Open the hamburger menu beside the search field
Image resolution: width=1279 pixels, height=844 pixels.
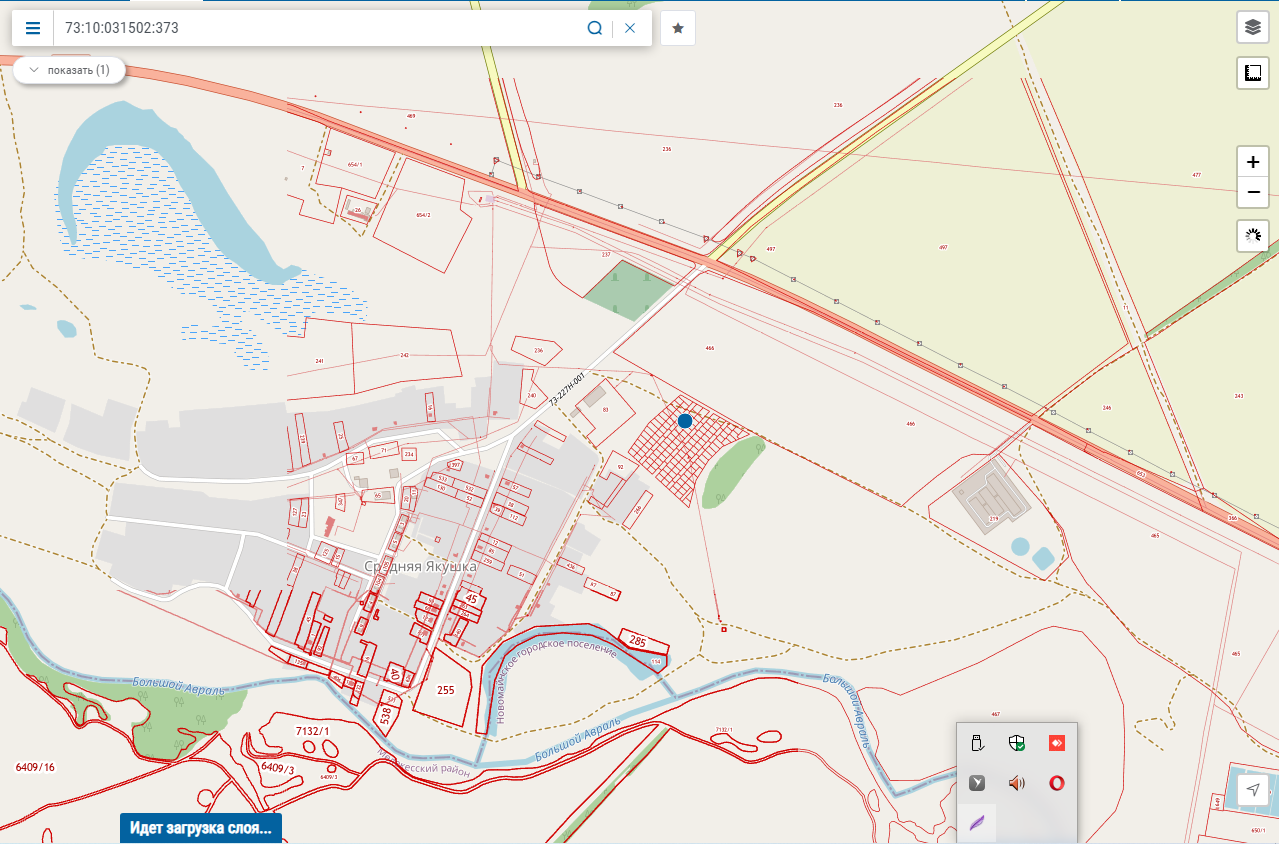(33, 28)
